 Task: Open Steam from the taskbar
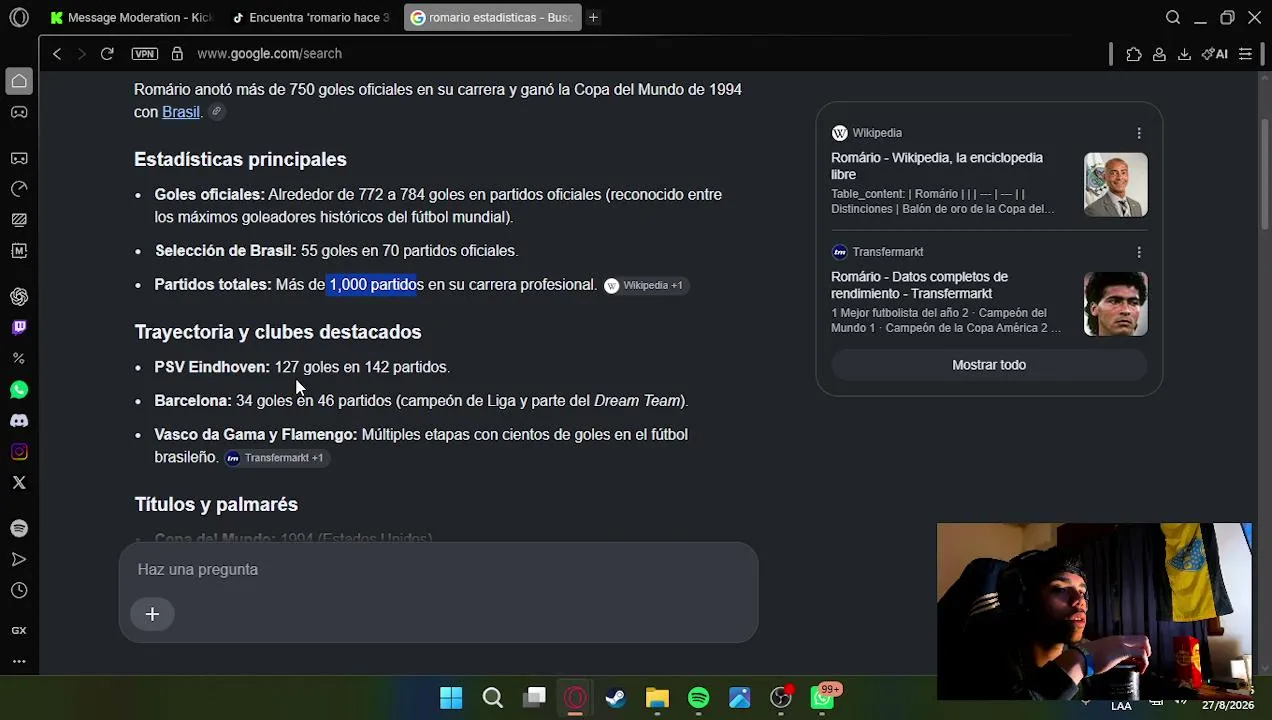coord(616,698)
